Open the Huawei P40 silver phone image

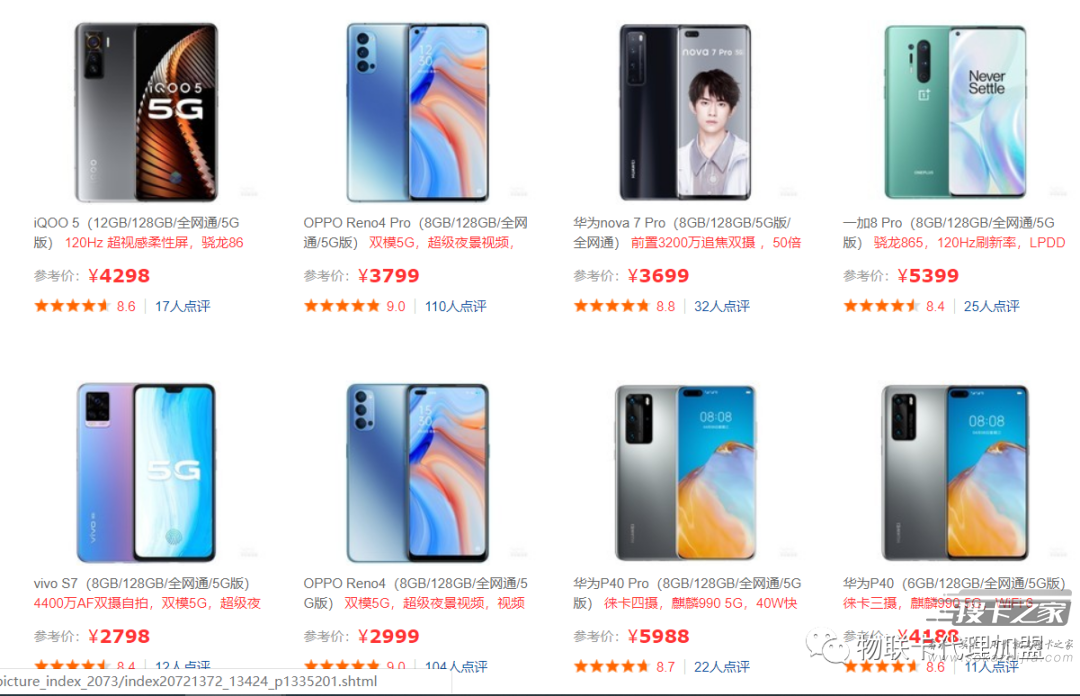[x=955, y=473]
